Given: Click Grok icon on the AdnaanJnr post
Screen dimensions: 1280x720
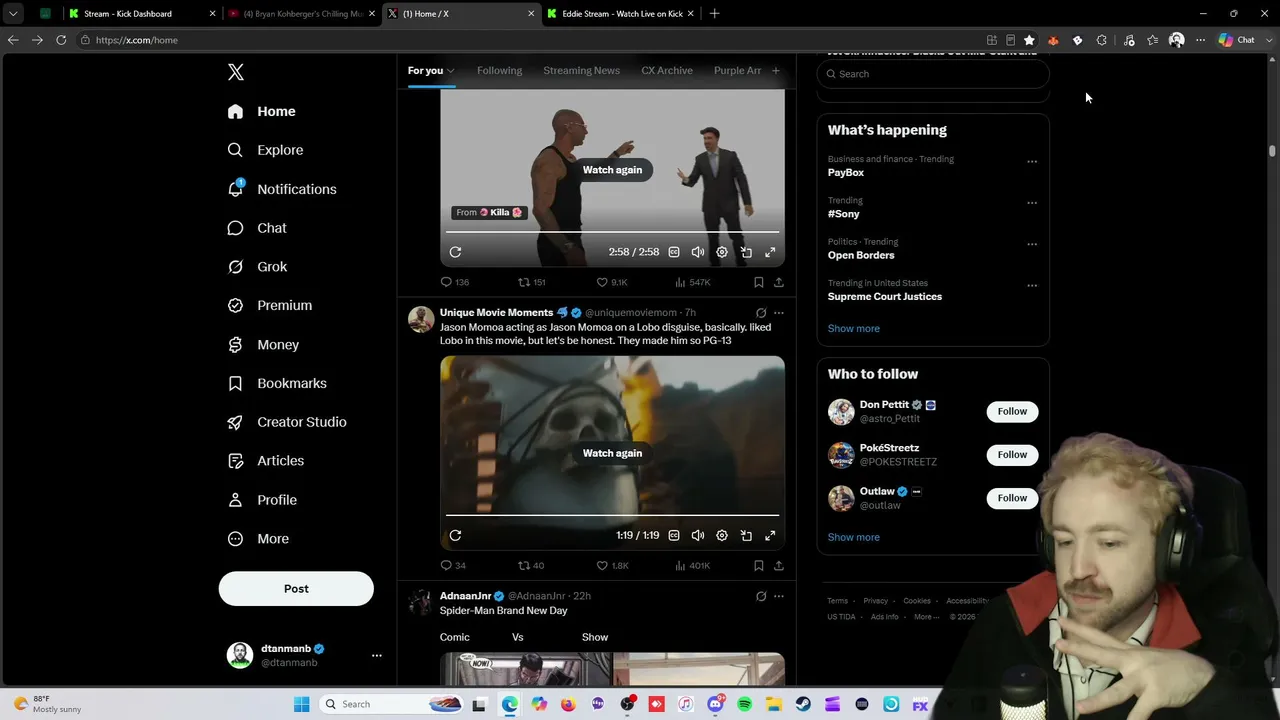Looking at the screenshot, I should [x=761, y=596].
